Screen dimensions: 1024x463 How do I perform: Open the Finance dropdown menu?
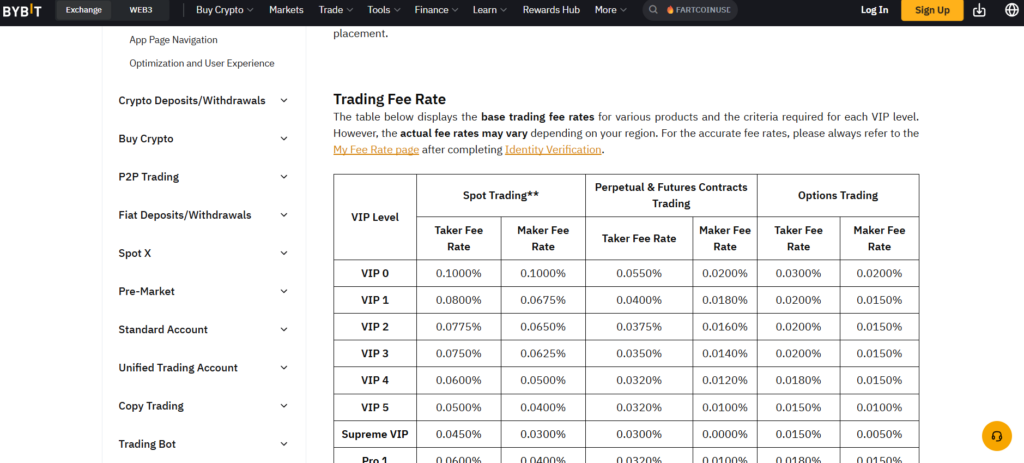point(436,10)
